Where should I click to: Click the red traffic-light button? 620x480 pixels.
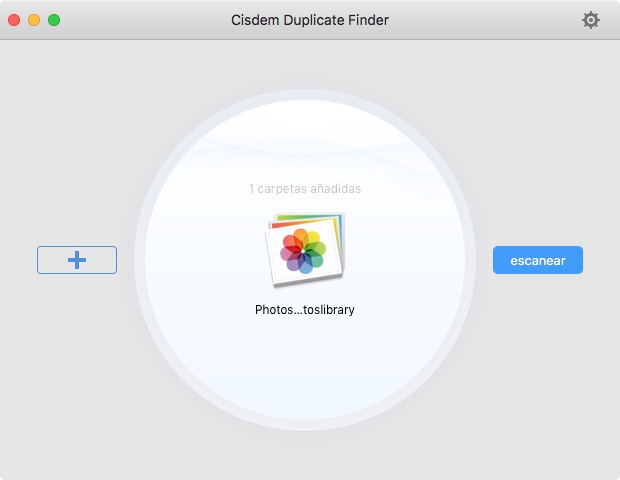tap(14, 20)
